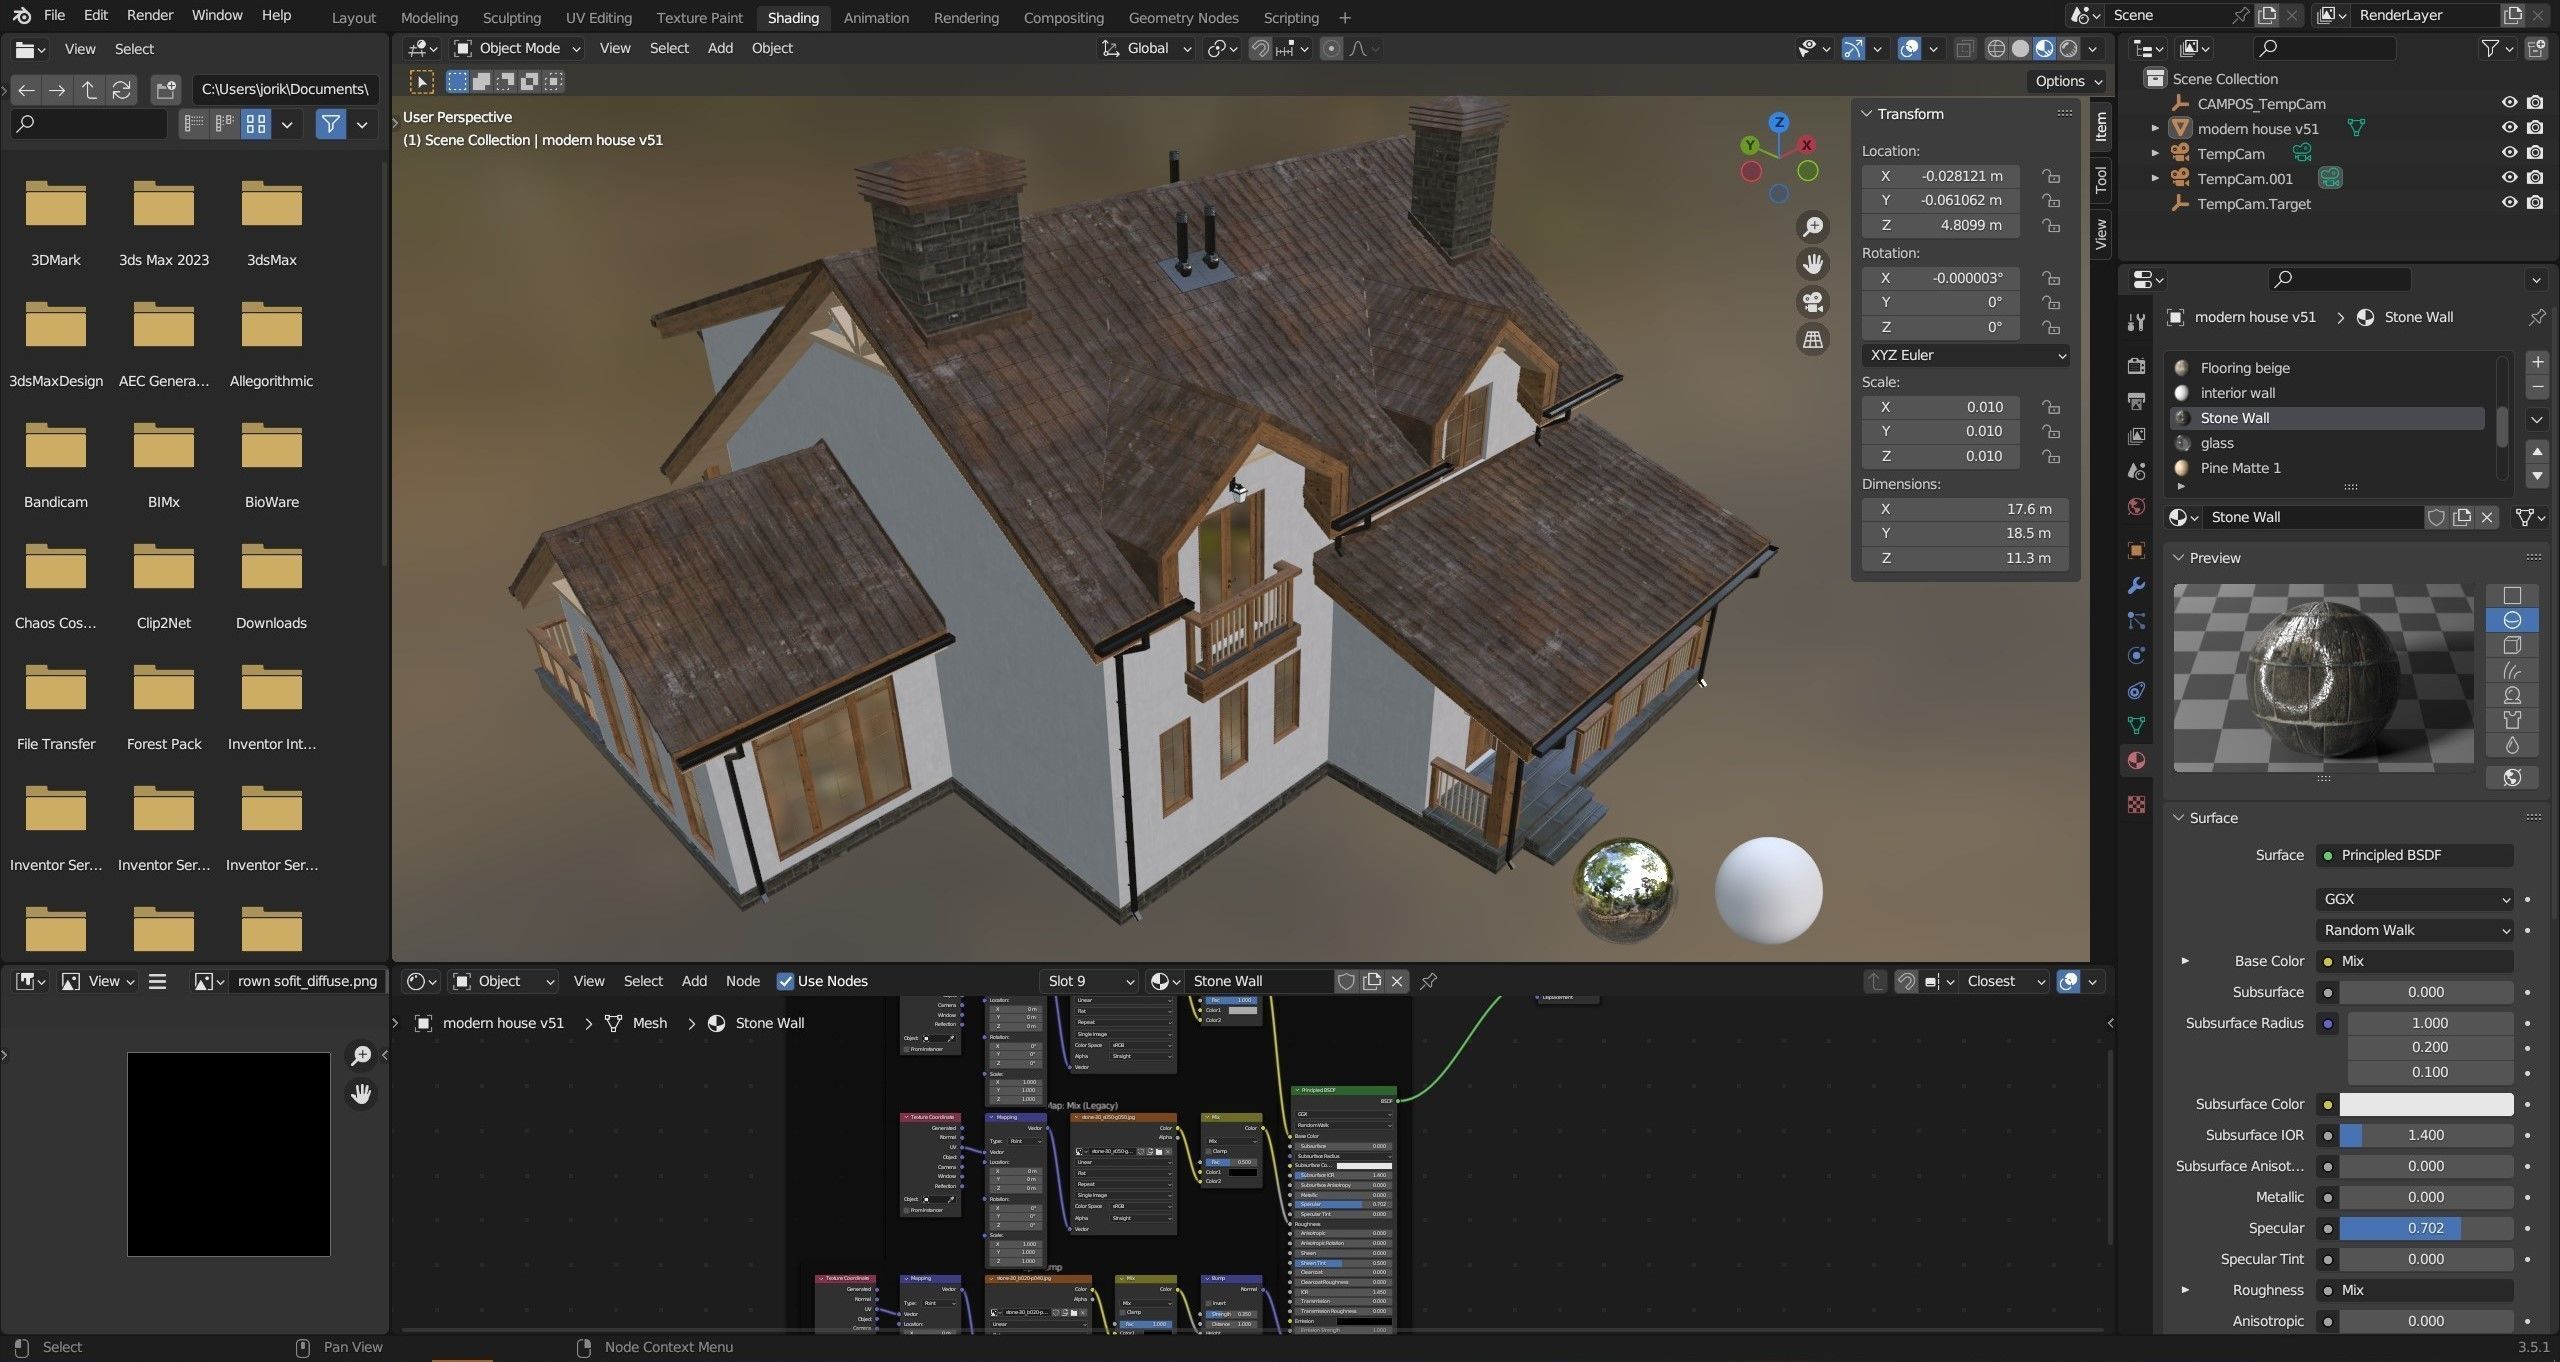Viewport: 2560px width, 1362px height.
Task: Click the viewport zoom magnifier icon
Action: tap(1812, 227)
